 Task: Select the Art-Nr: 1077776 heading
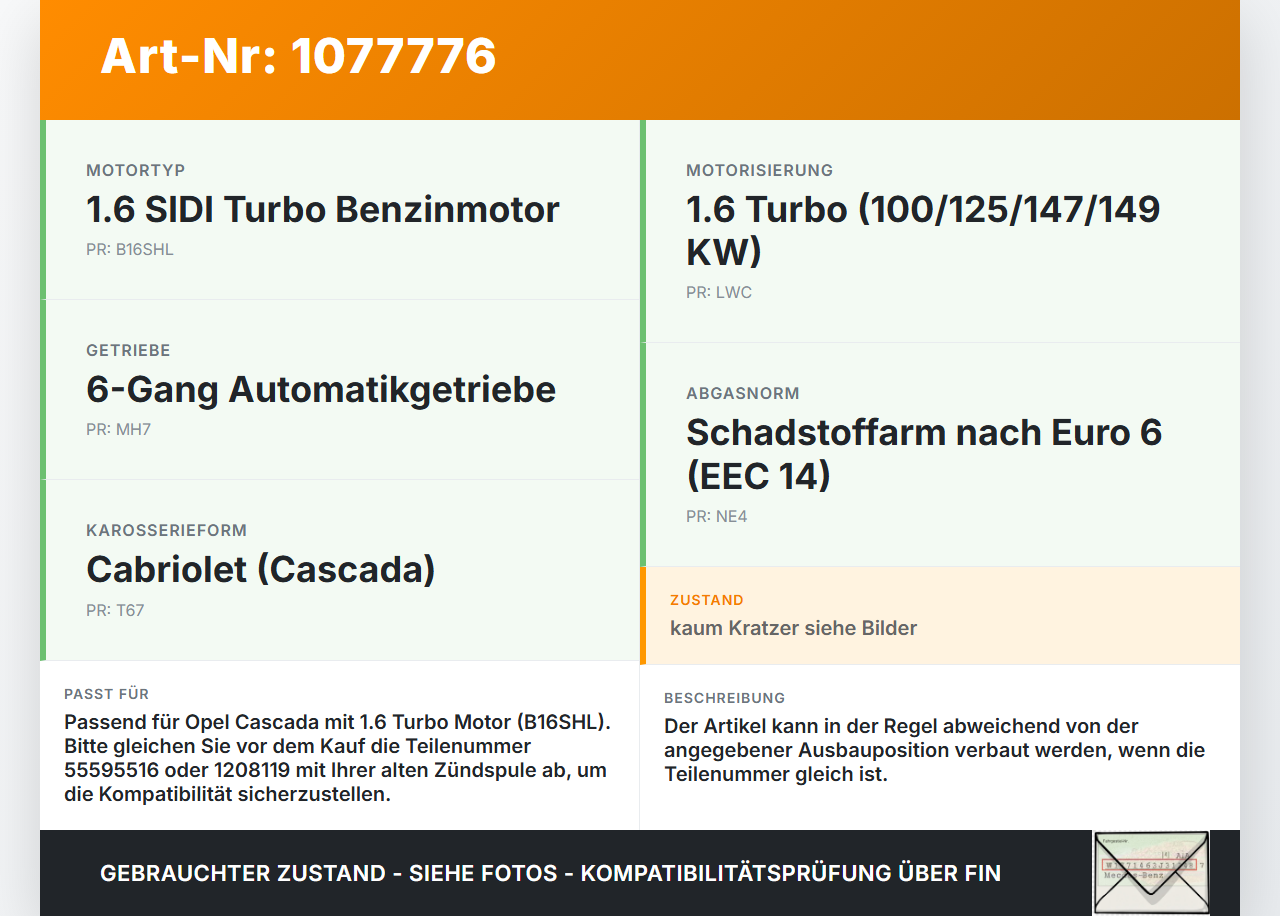(x=298, y=56)
